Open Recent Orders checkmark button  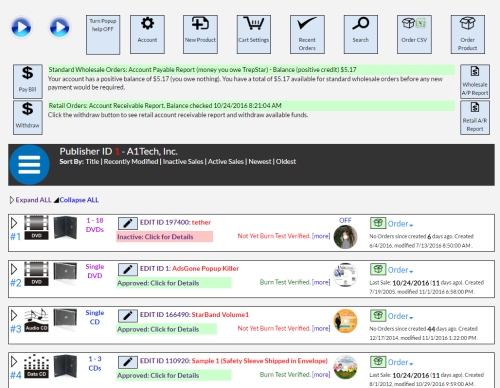point(307,34)
